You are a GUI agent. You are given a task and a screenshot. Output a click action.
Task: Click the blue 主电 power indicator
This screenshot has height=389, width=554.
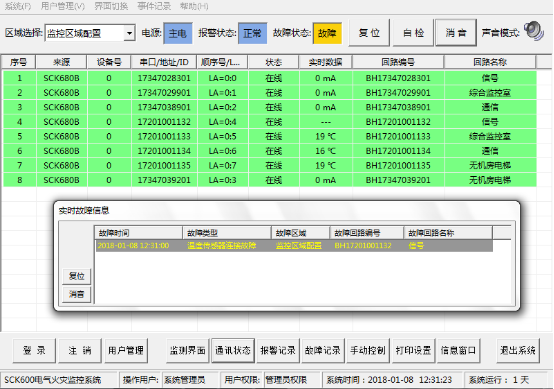178,33
